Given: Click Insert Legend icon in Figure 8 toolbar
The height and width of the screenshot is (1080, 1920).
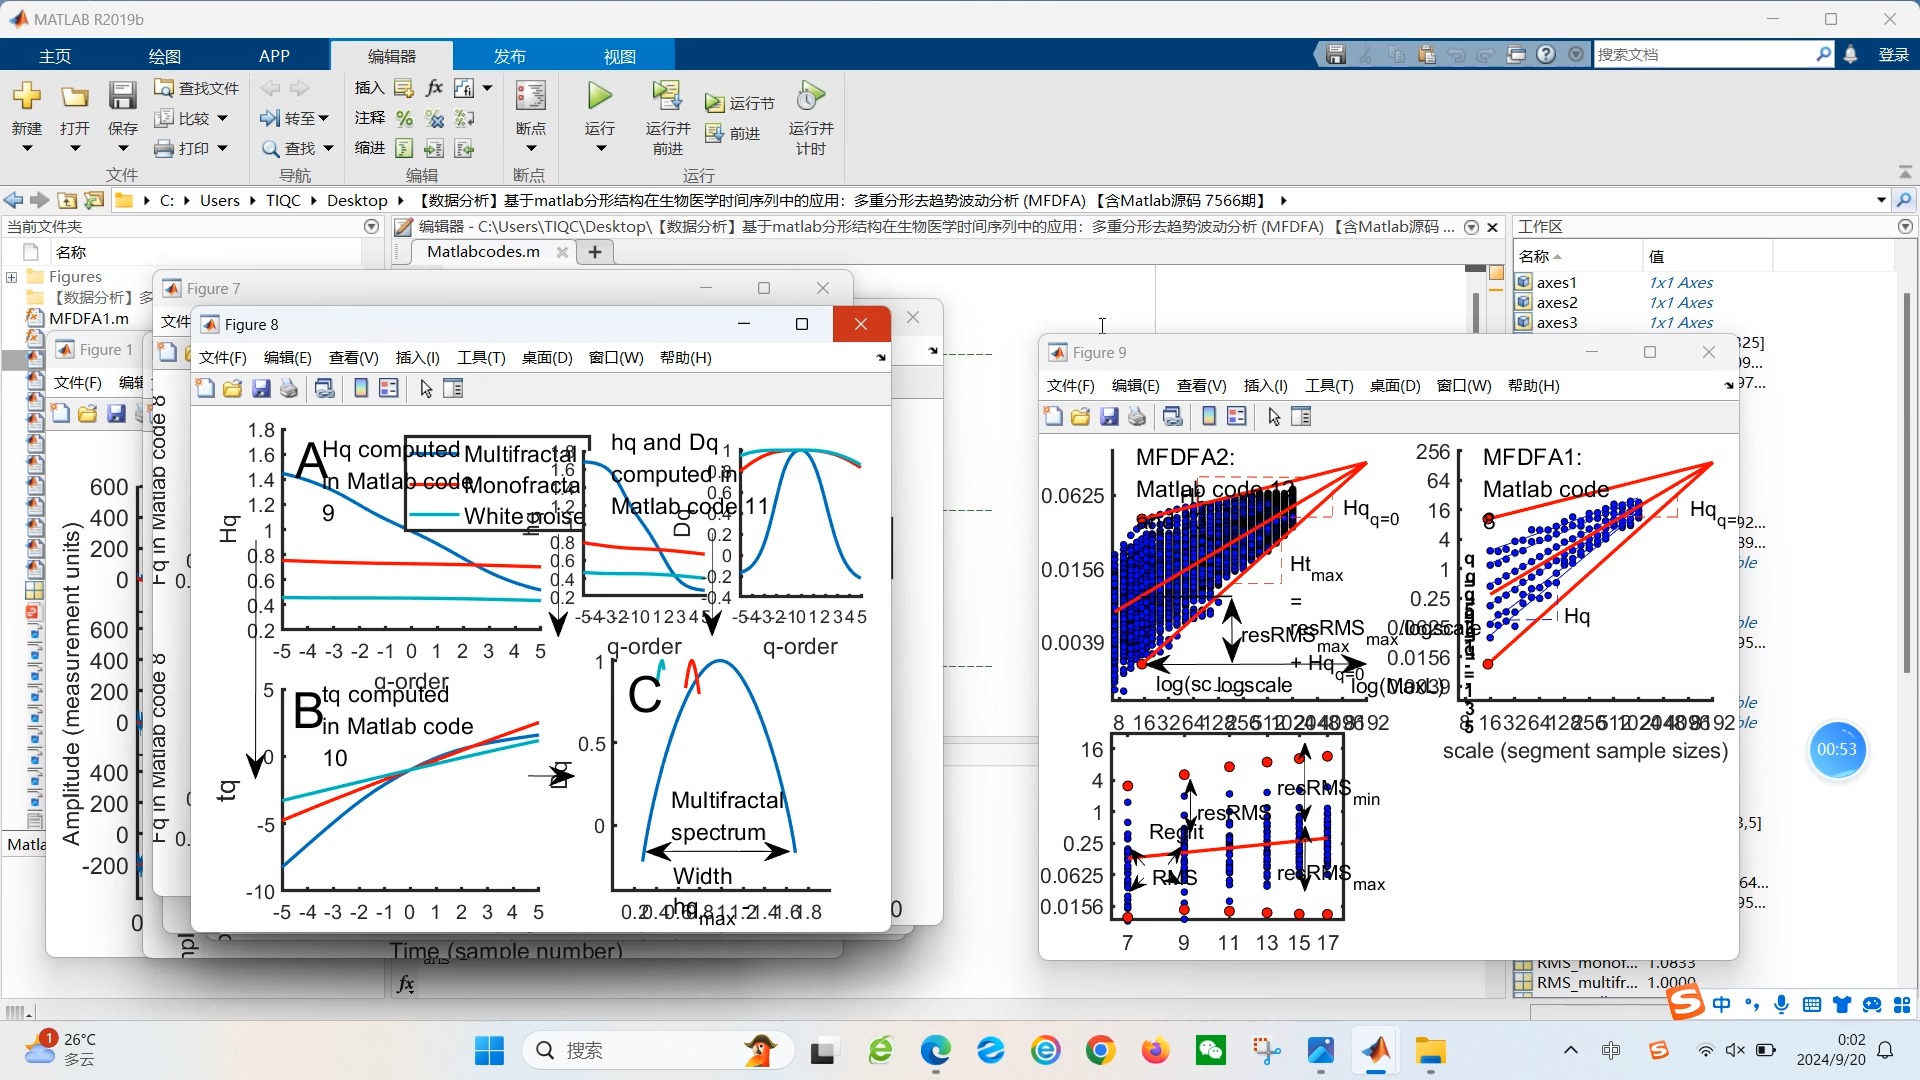Looking at the screenshot, I should click(x=389, y=389).
